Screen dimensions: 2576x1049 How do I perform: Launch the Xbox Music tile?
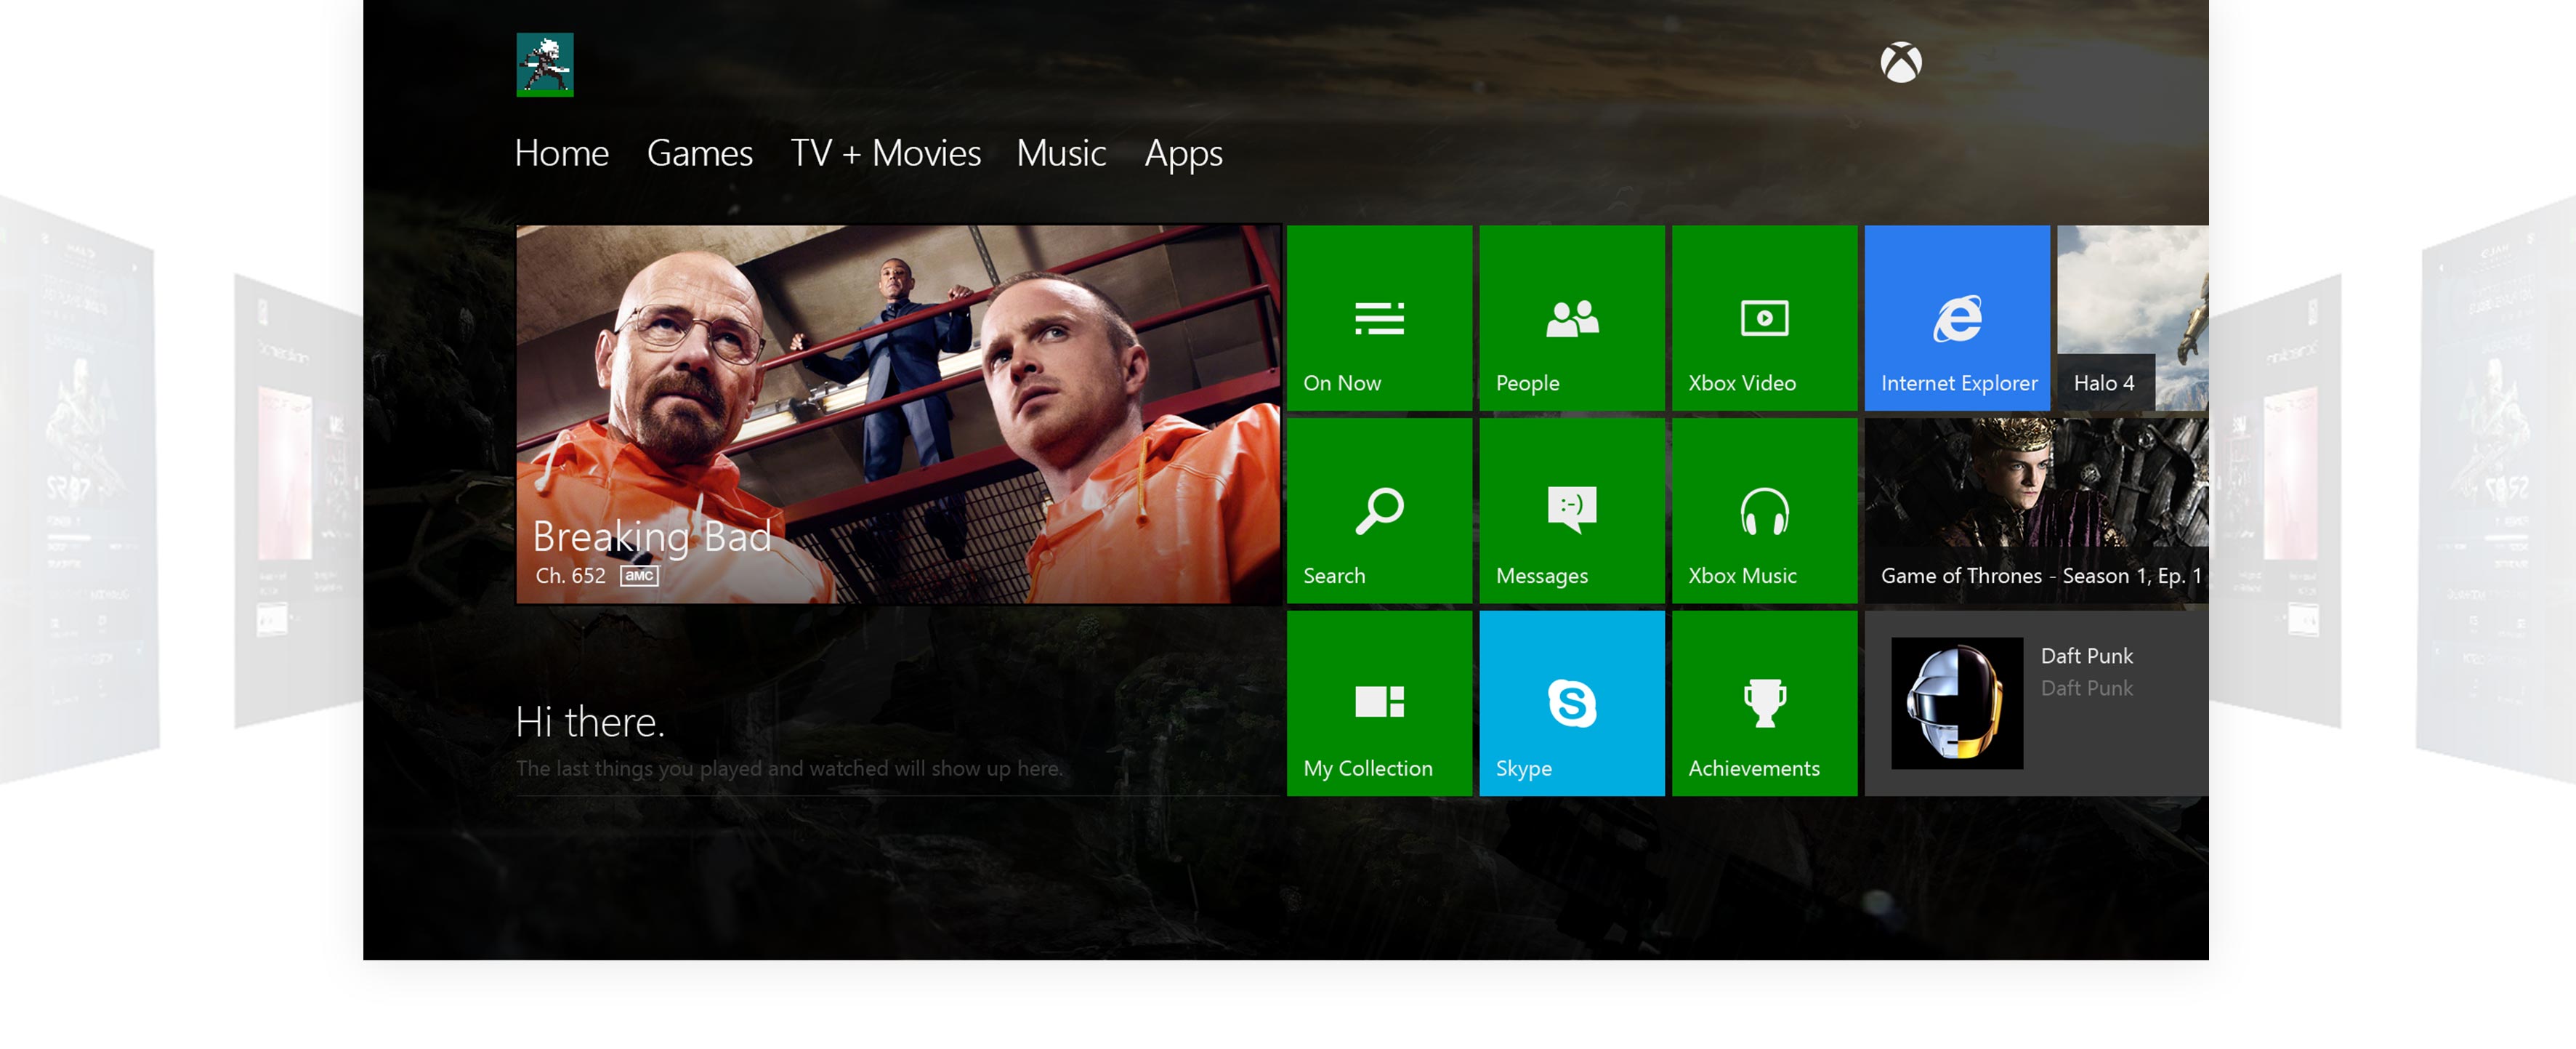(x=1764, y=510)
